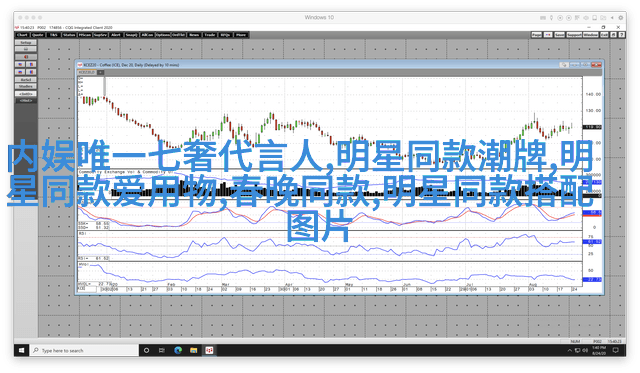Image resolution: width=640 pixels, height=373 pixels.
Task: Open the Windows Start menu
Action: click(21, 350)
